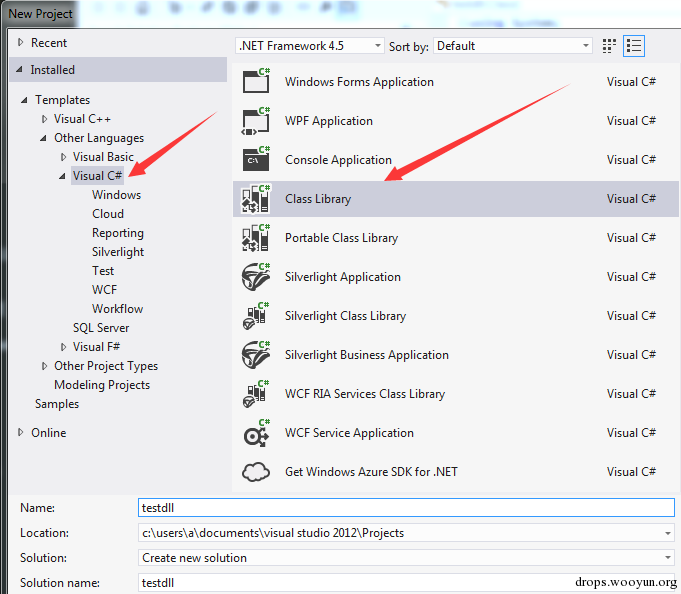
Task: Click the Solution name input field
Action: pyautogui.click(x=406, y=582)
